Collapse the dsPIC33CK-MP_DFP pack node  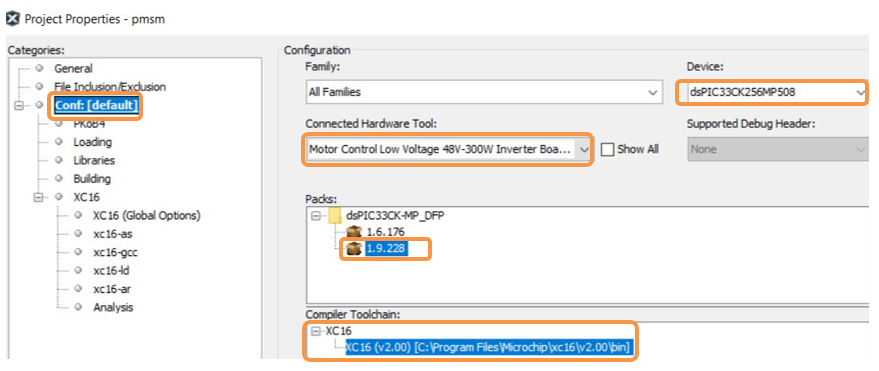[x=317, y=215]
